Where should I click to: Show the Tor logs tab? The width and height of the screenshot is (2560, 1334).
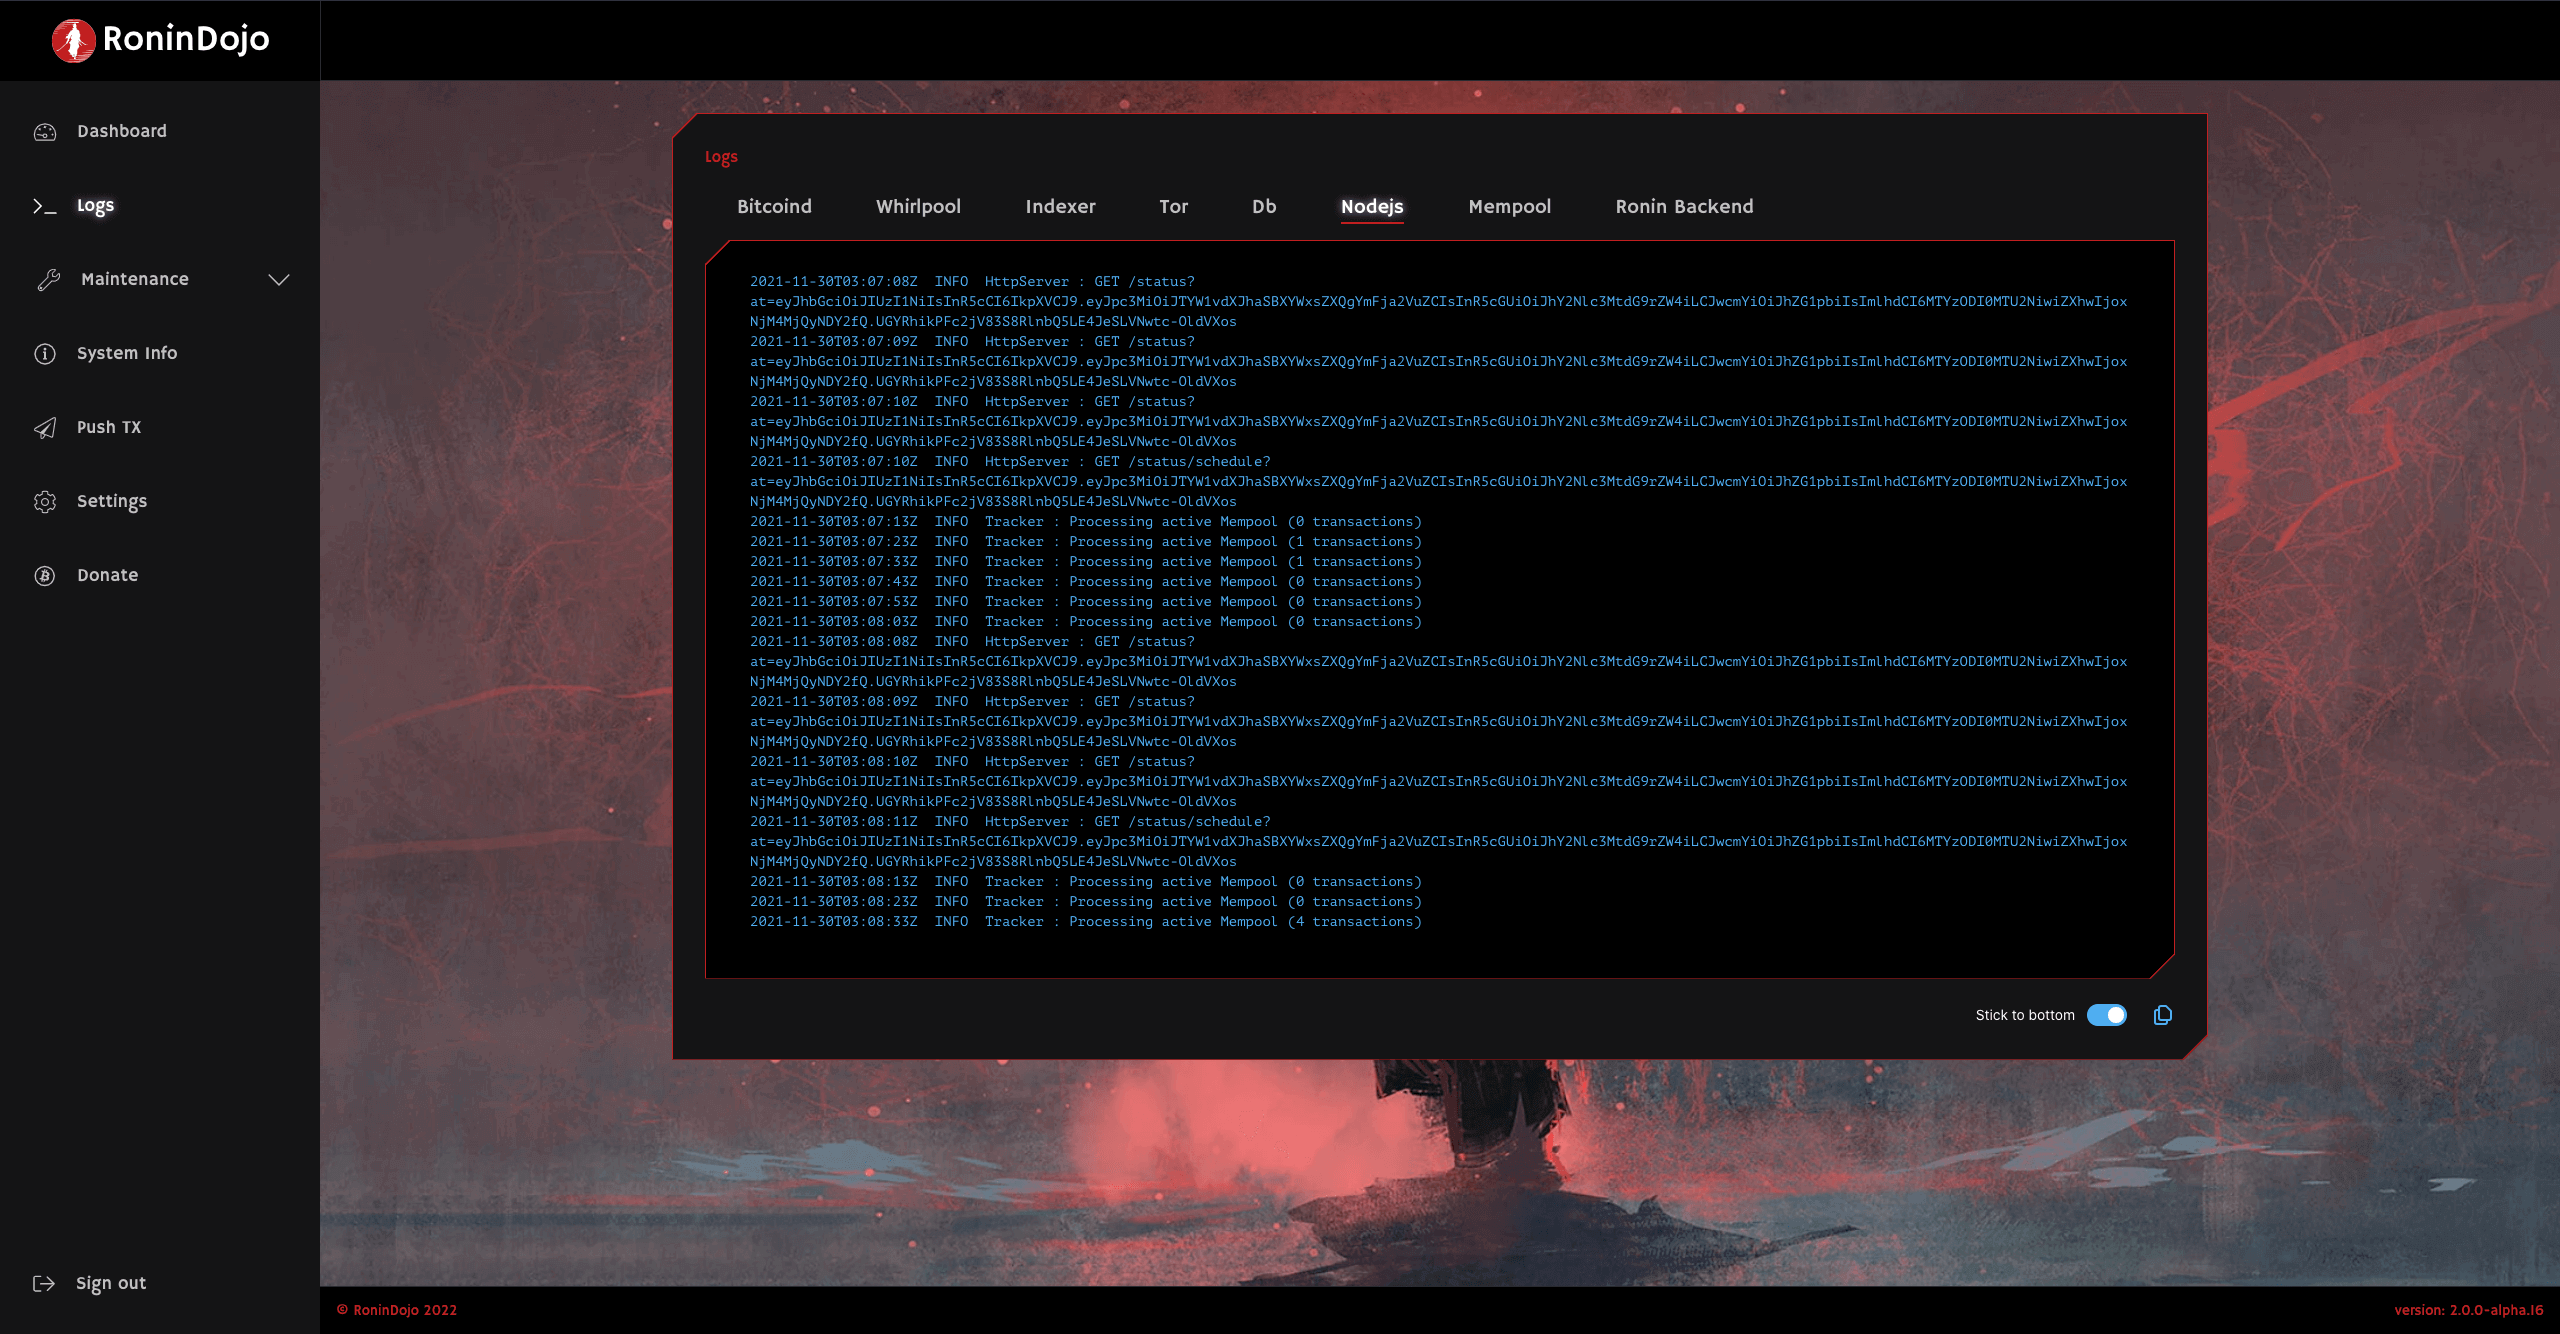1174,206
